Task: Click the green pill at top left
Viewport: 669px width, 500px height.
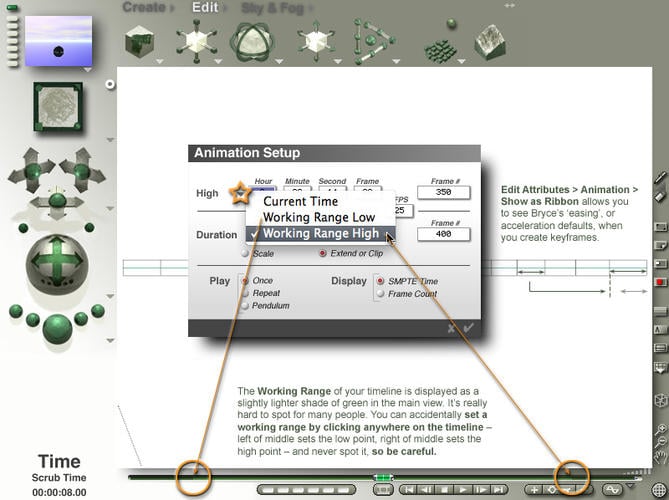Action: pyautogui.click(x=12, y=8)
